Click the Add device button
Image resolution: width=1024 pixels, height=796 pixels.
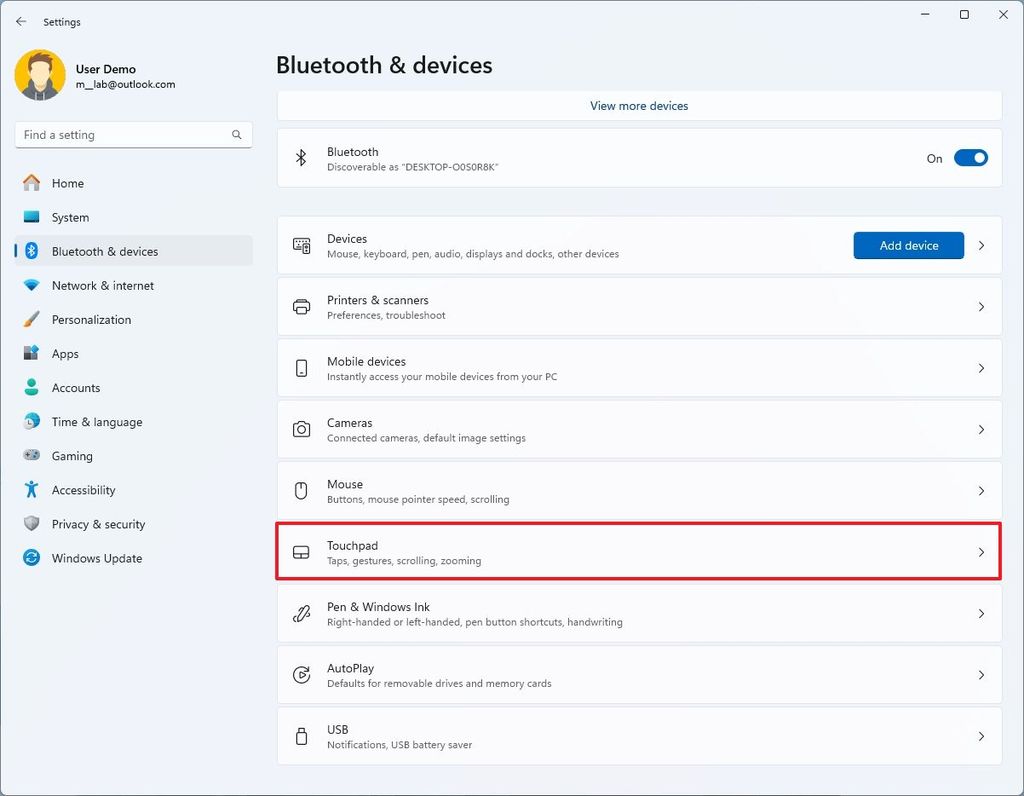coord(908,245)
